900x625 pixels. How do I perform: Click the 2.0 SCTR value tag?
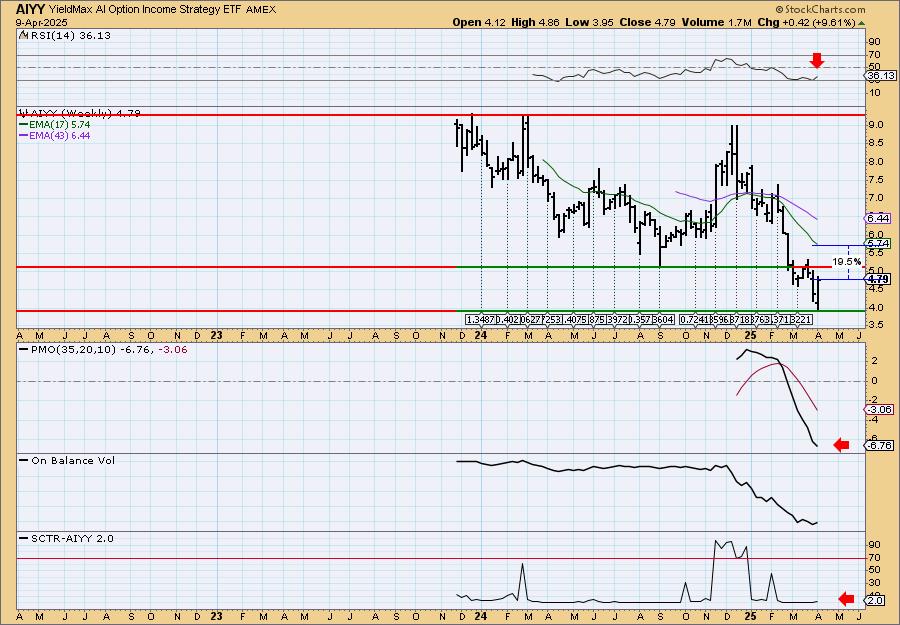(x=875, y=600)
